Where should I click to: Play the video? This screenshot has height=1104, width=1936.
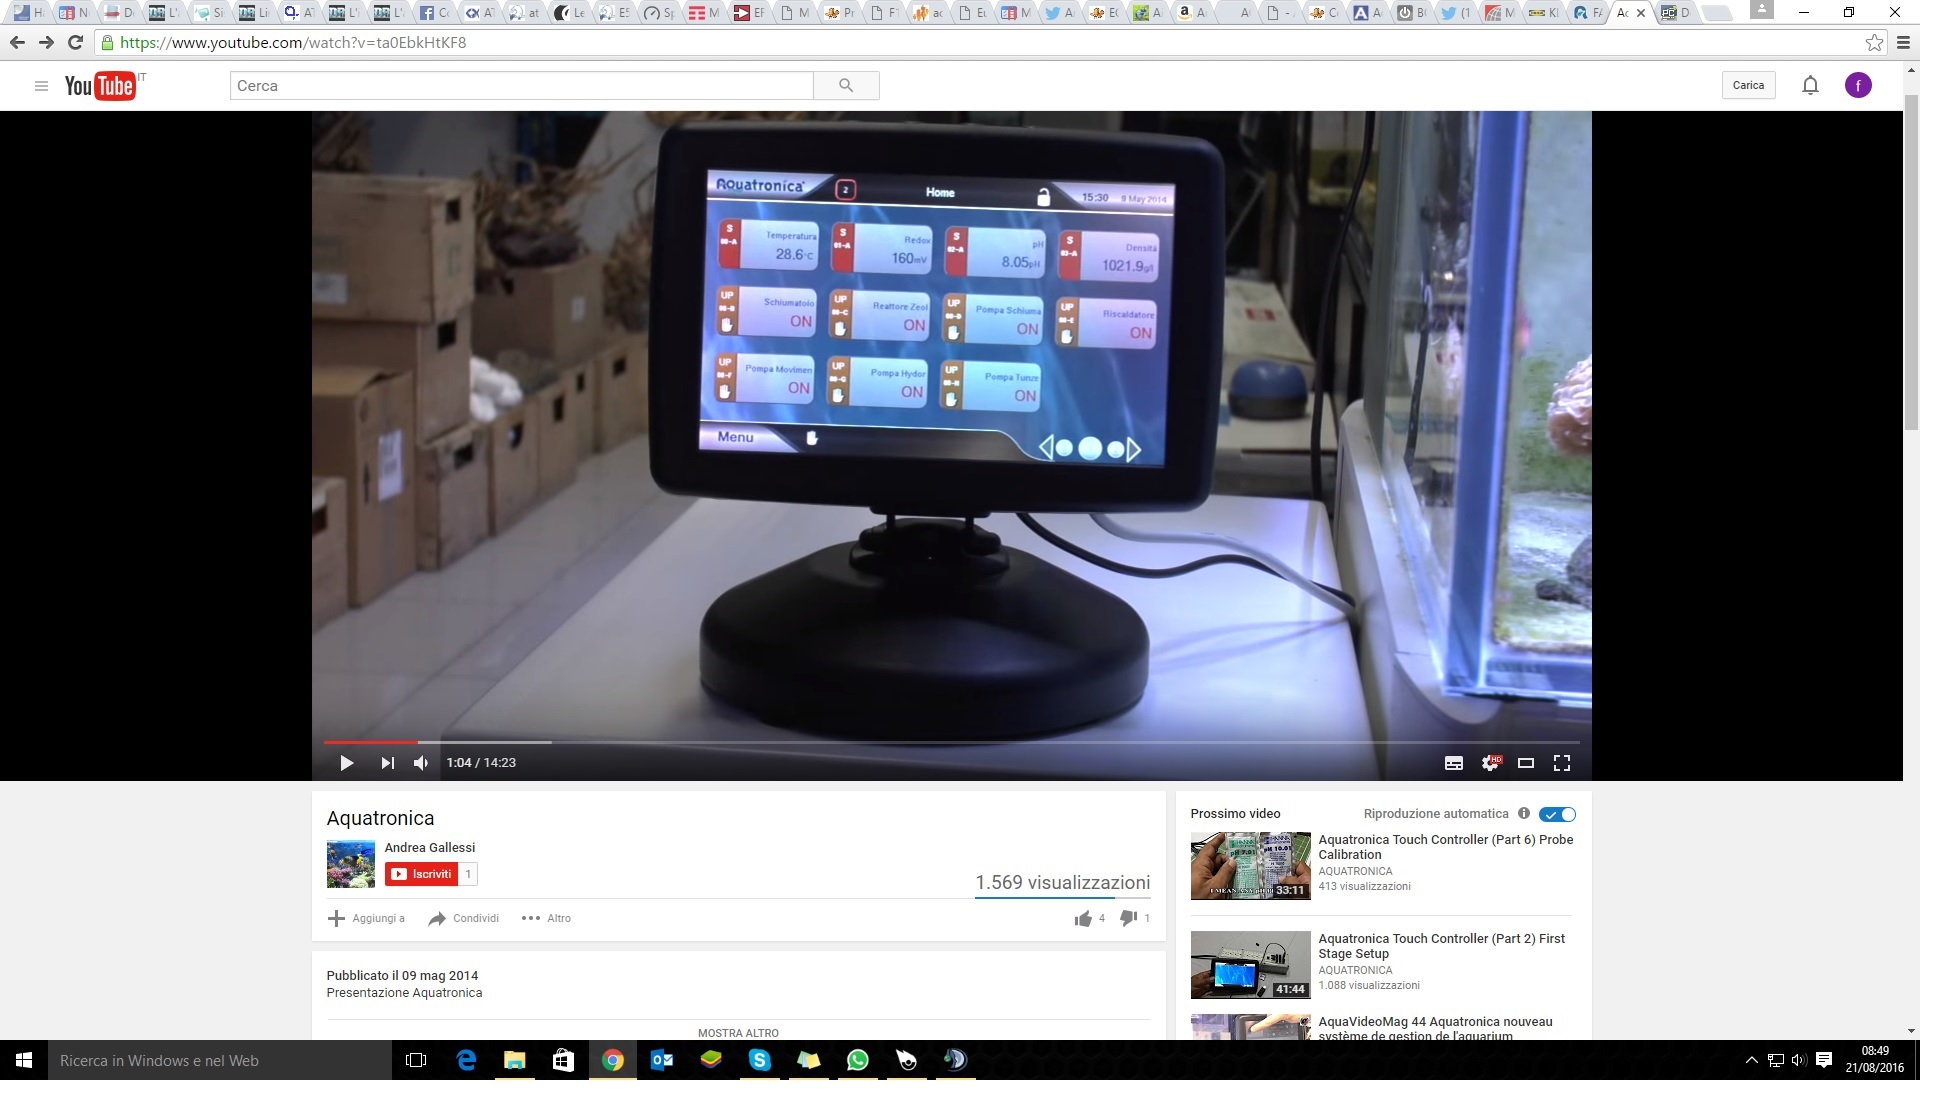pos(346,763)
